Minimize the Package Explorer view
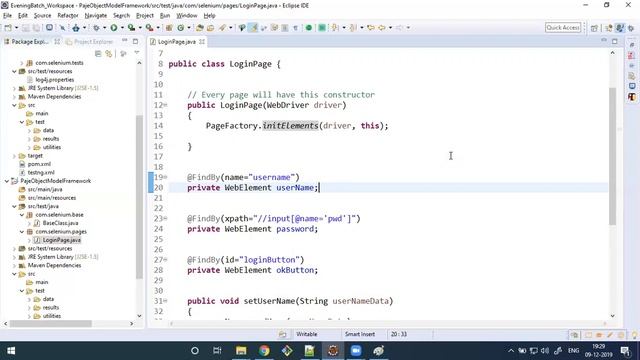 [x=125, y=41]
